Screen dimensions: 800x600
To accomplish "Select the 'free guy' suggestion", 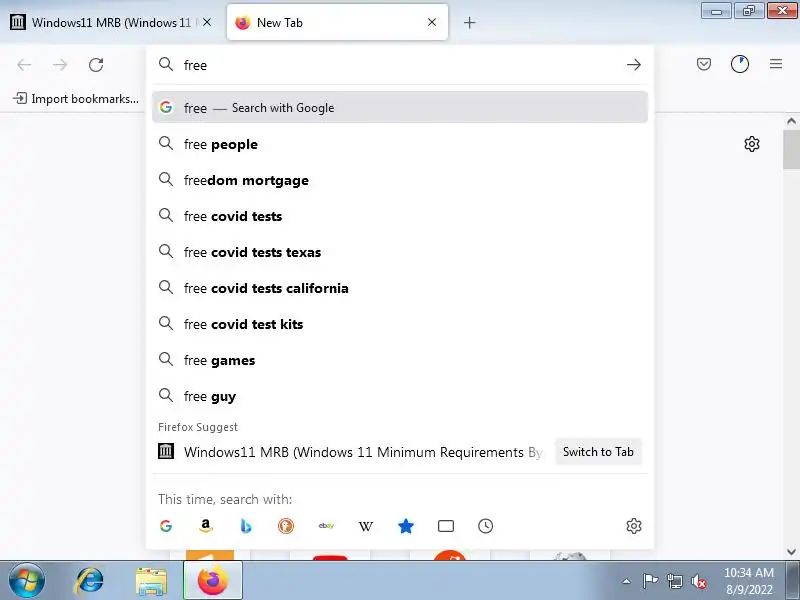I will tap(400, 396).
